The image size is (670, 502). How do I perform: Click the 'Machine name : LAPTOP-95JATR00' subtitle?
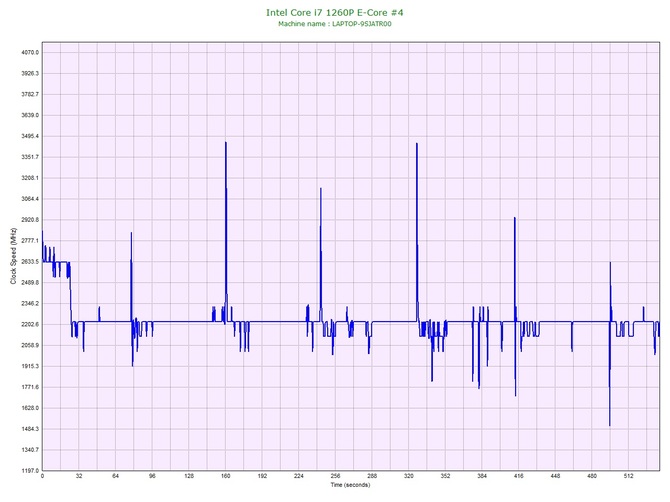pos(335,24)
